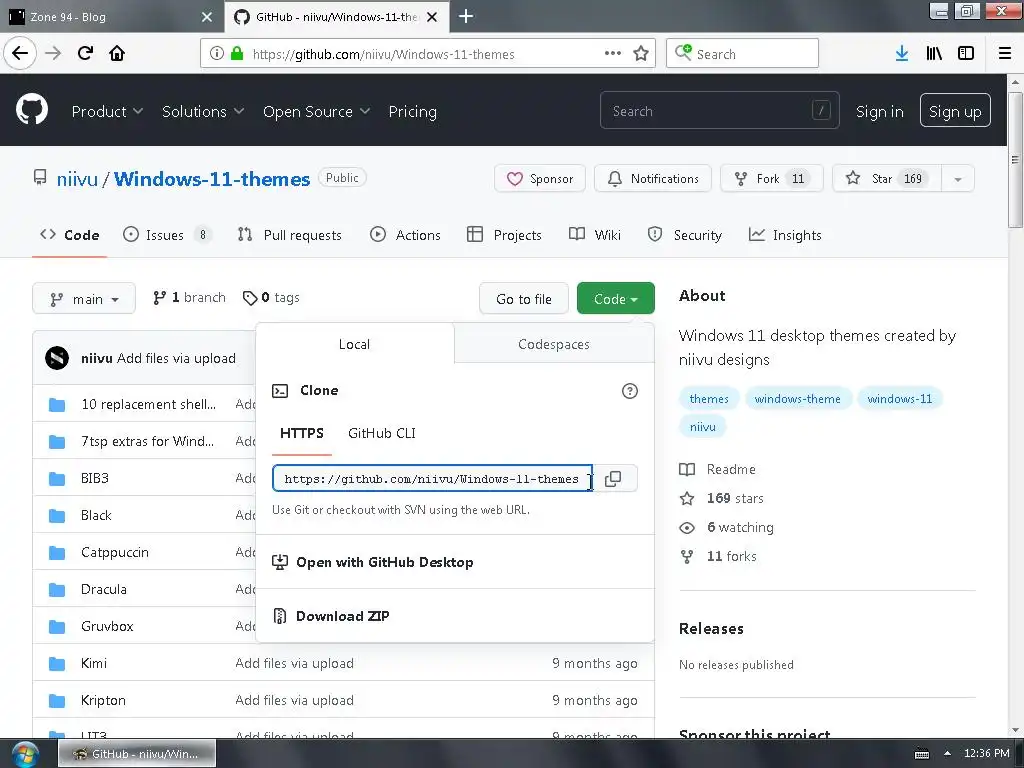Image resolution: width=1024 pixels, height=768 pixels.
Task: Select the Local tab in clone popup
Action: coord(354,344)
